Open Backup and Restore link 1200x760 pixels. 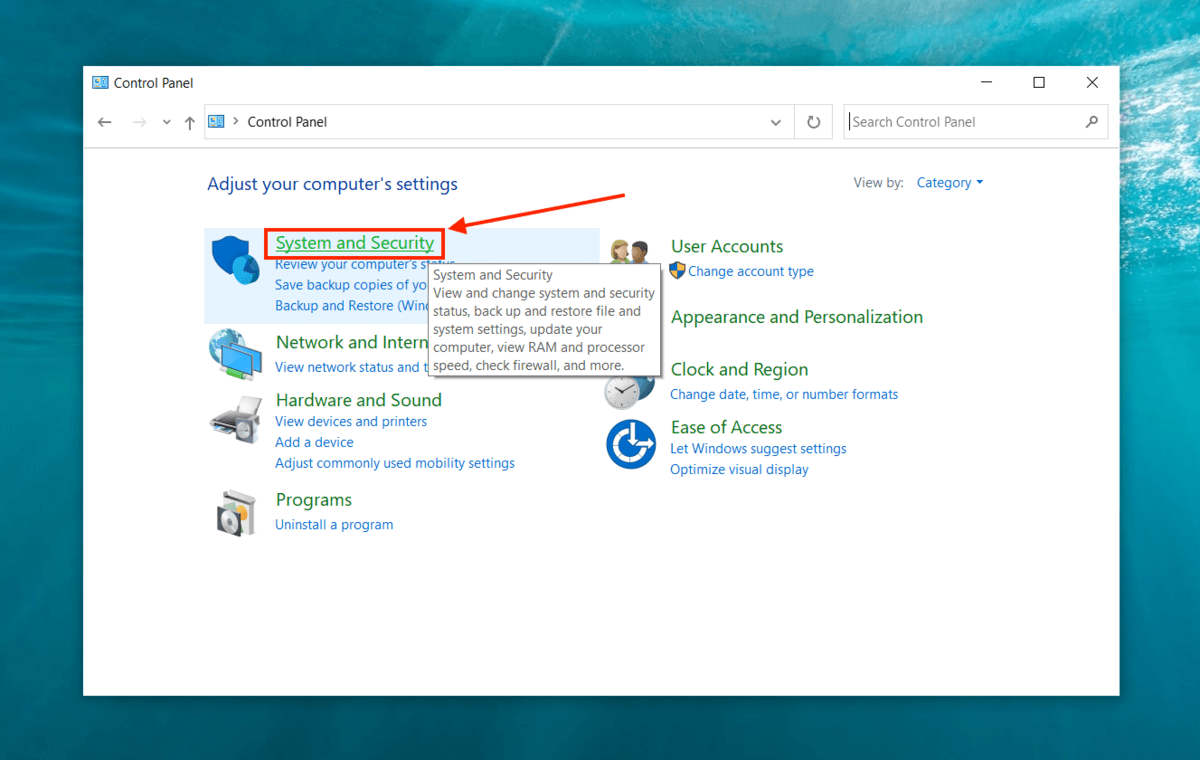click(351, 306)
